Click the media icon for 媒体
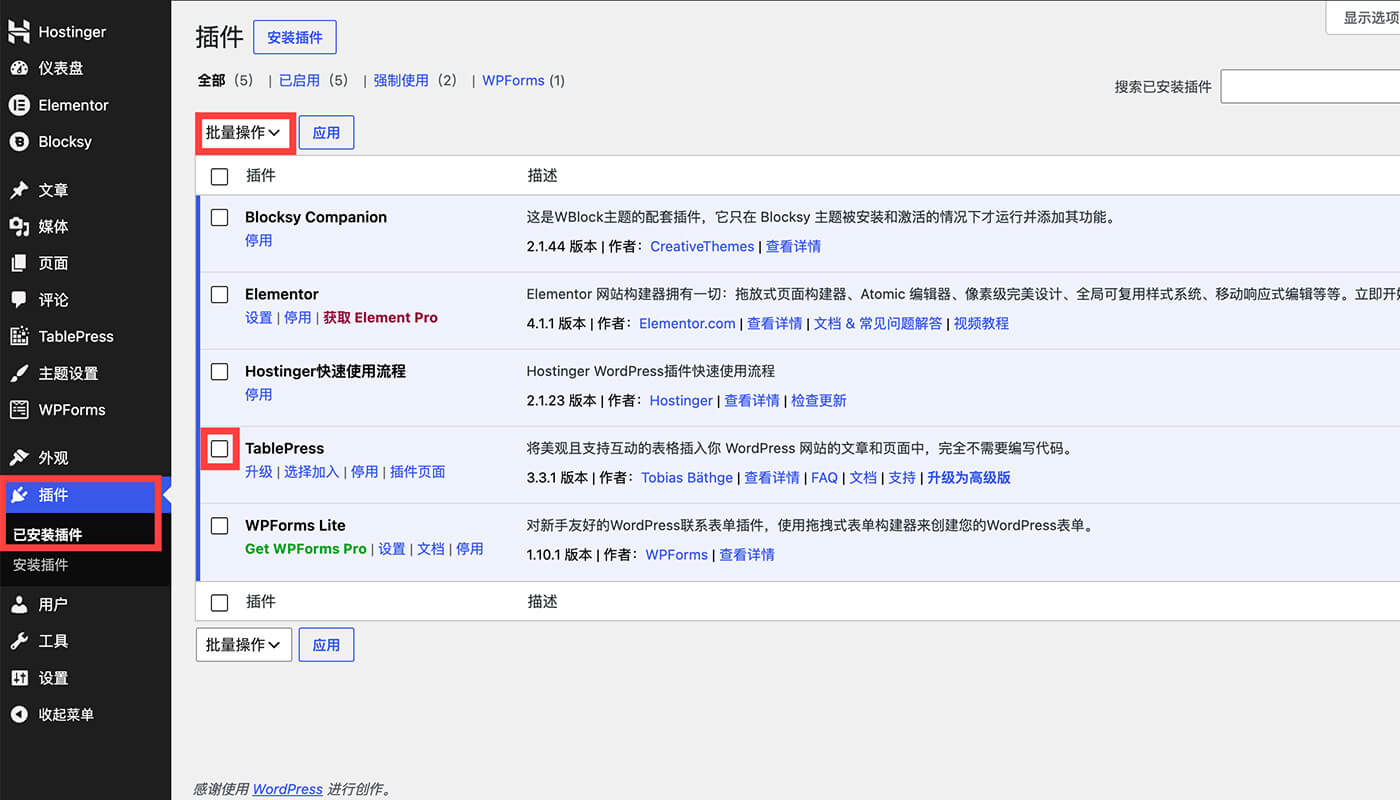The image size is (1400, 800). click(x=19, y=227)
